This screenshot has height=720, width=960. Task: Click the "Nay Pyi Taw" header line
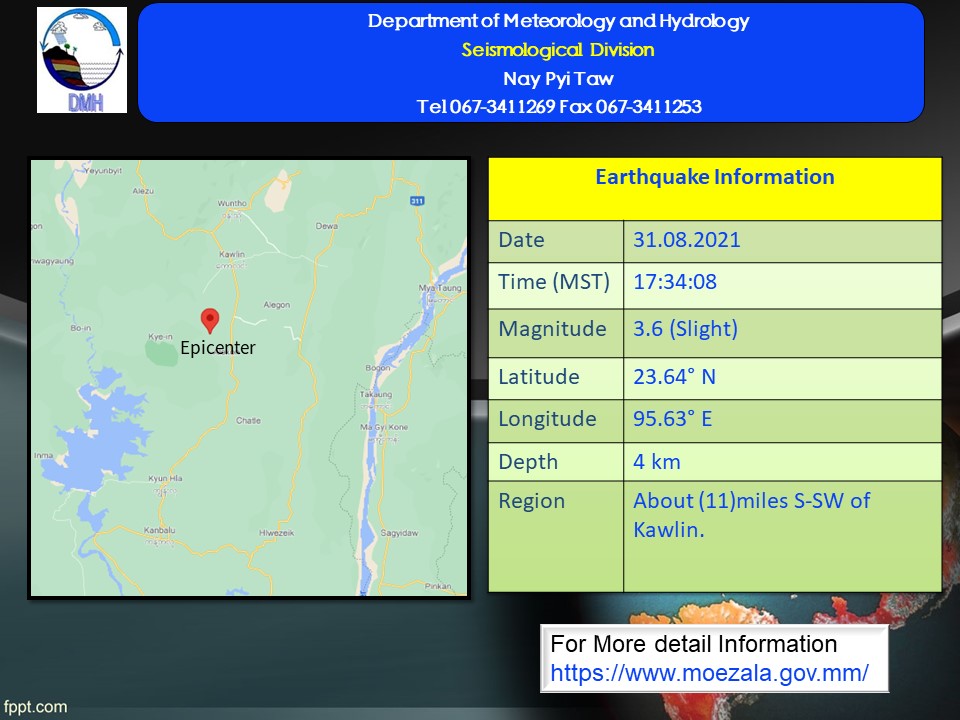[558, 78]
